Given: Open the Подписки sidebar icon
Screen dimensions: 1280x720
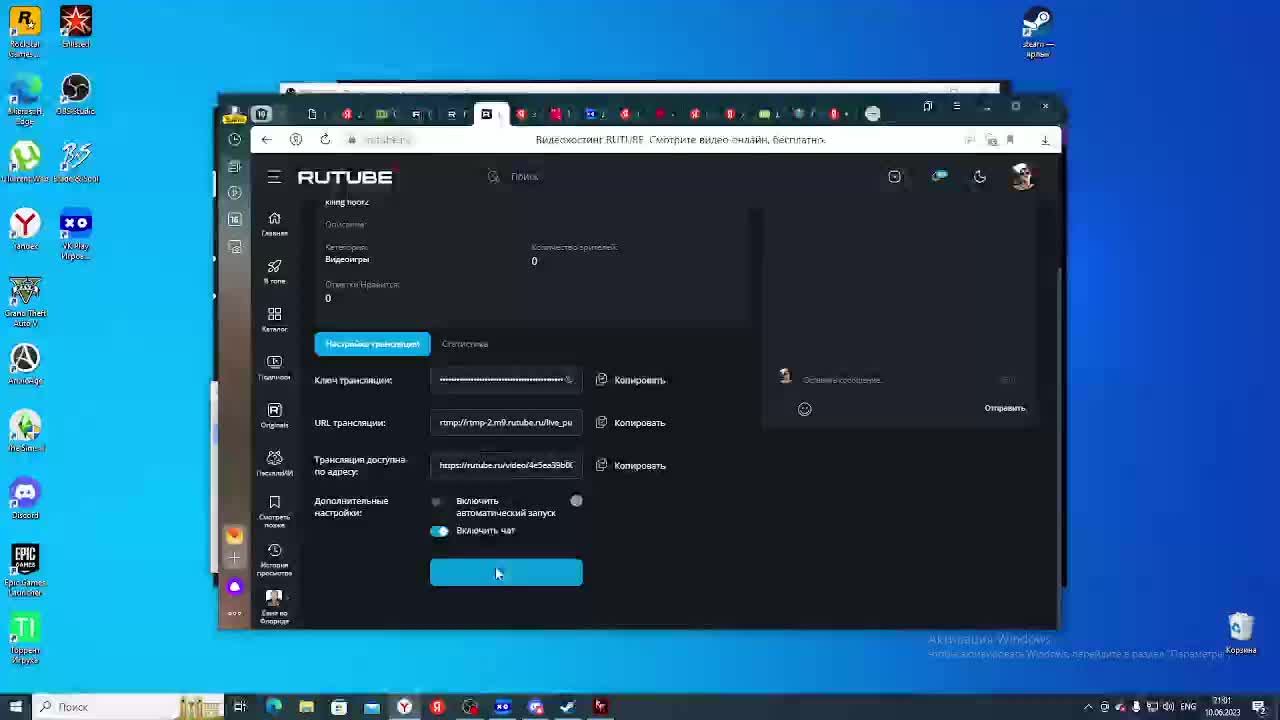Looking at the screenshot, I should pos(274,367).
